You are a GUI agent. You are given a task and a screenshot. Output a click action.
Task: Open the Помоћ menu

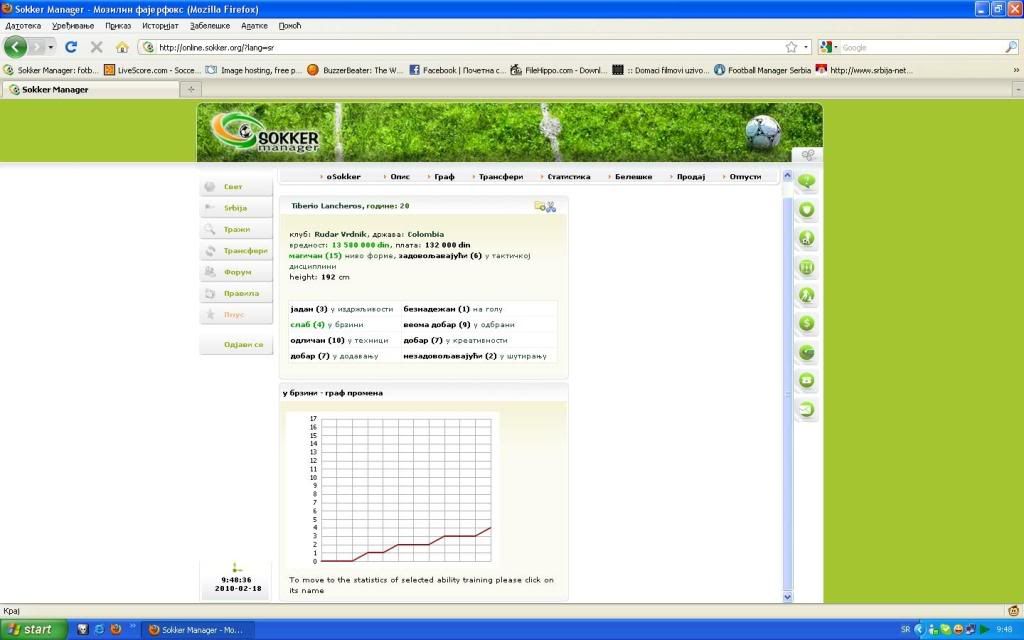(x=290, y=26)
